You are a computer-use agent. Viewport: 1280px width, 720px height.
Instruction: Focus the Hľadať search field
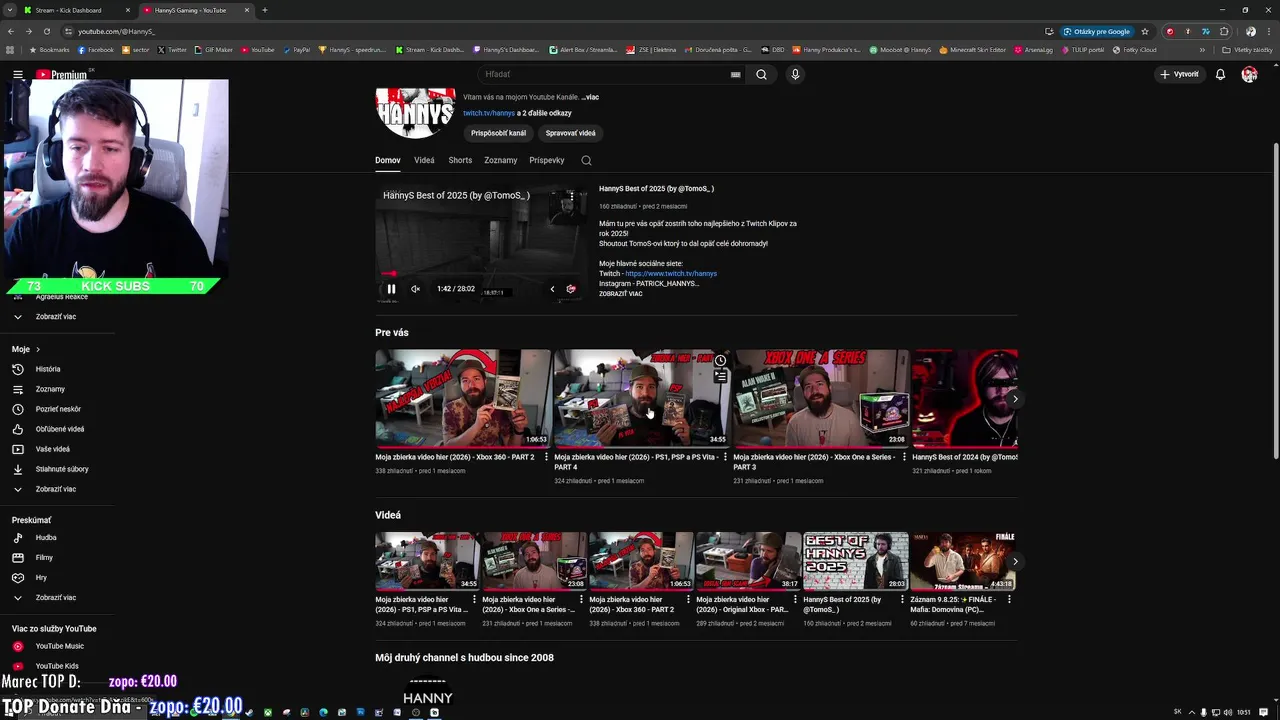point(605,74)
